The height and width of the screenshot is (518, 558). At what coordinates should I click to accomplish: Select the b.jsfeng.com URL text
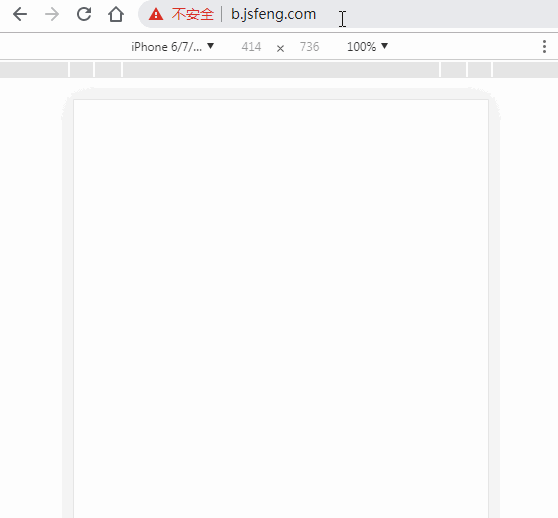(273, 14)
